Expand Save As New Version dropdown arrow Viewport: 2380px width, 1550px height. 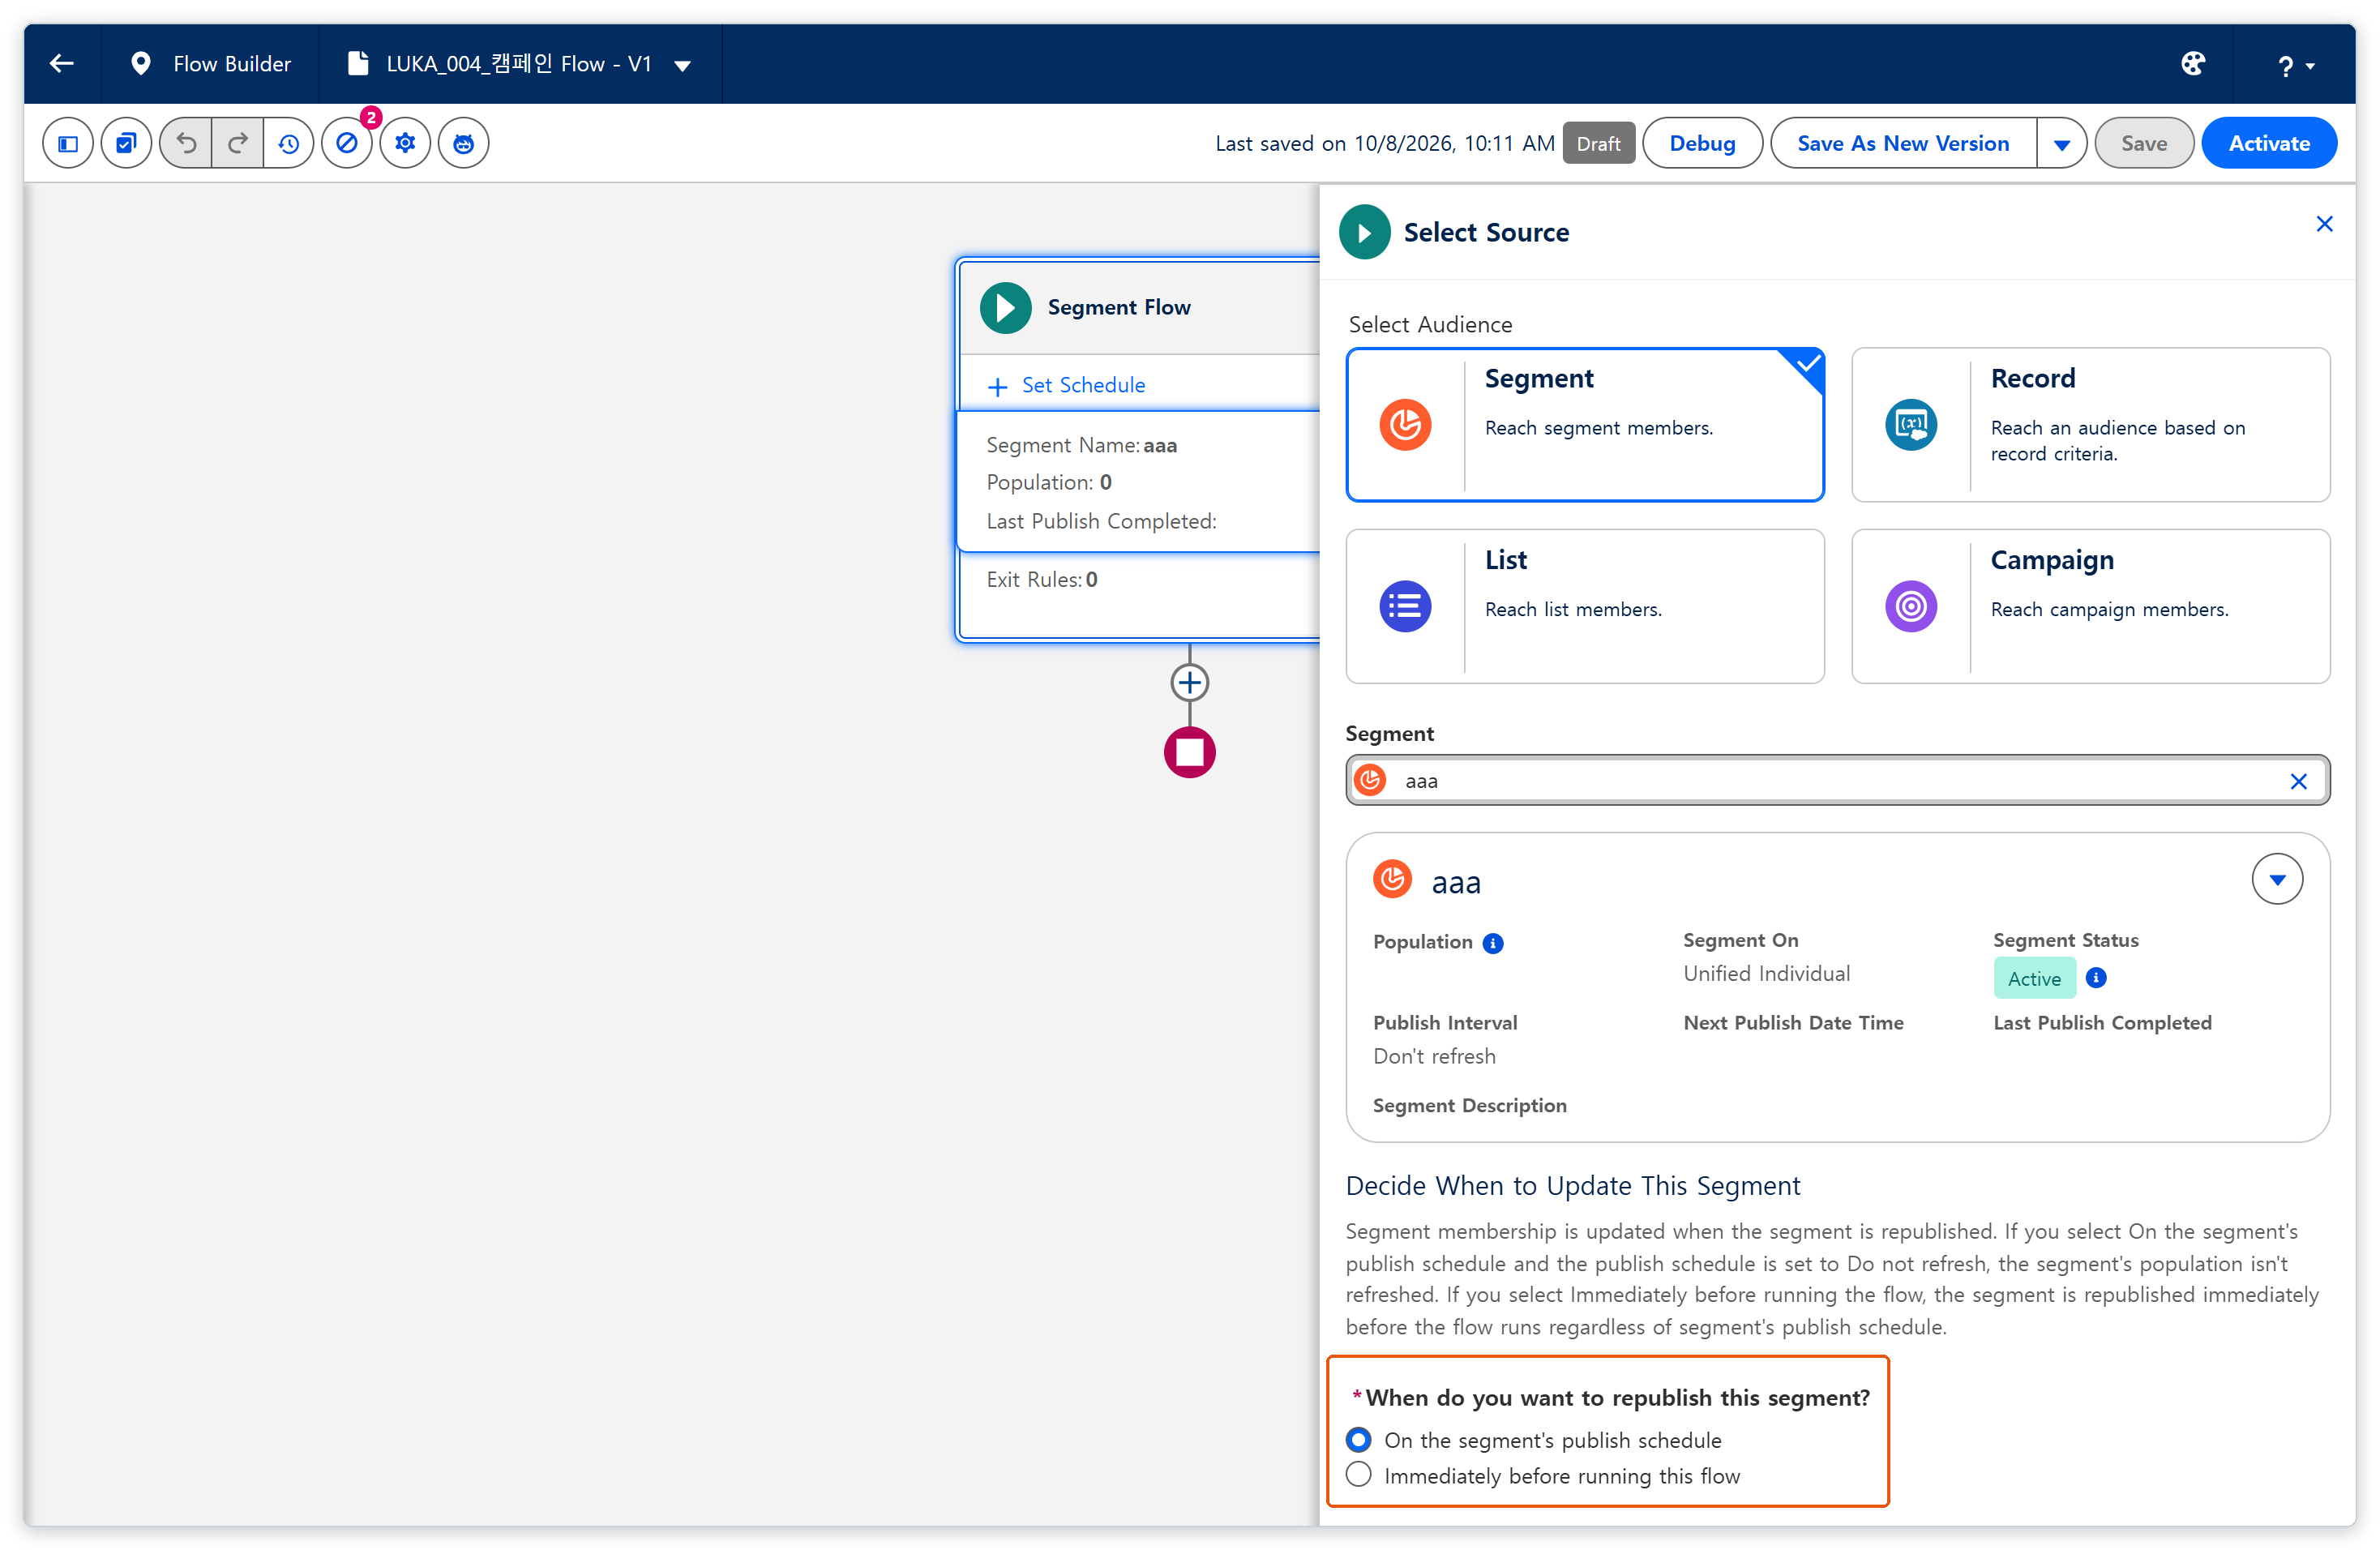coord(2061,143)
